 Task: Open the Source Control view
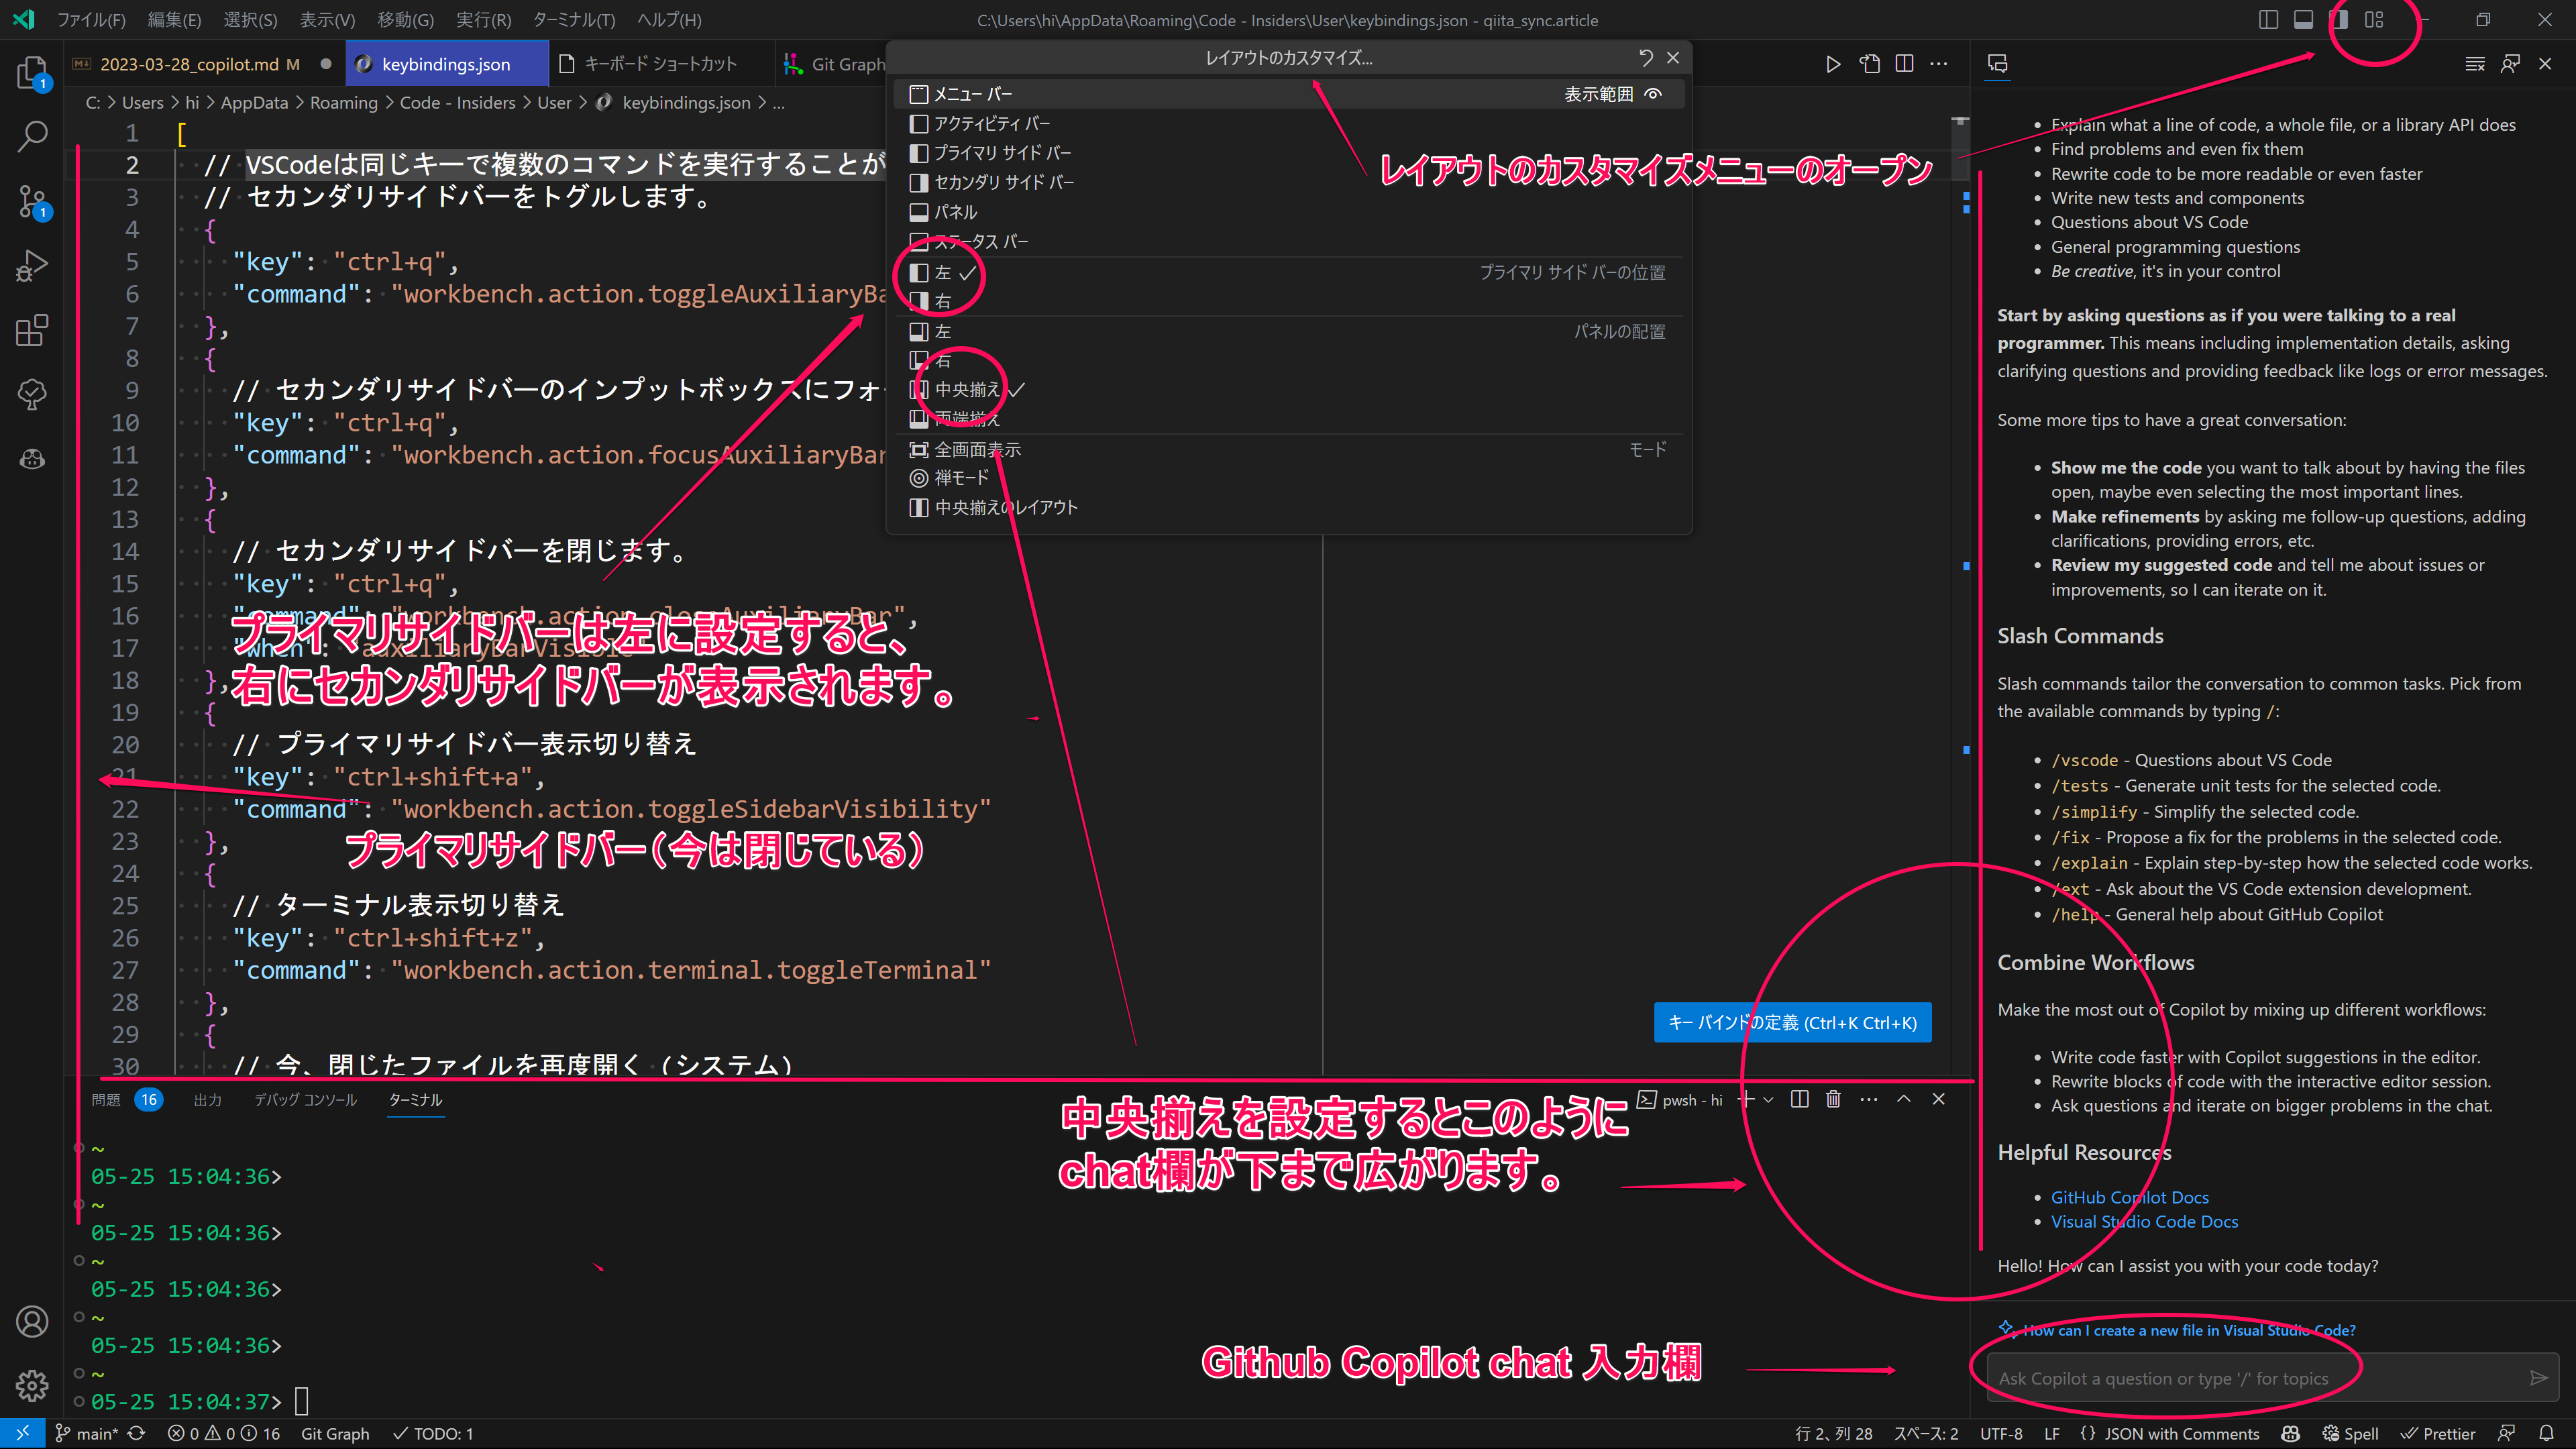33,200
